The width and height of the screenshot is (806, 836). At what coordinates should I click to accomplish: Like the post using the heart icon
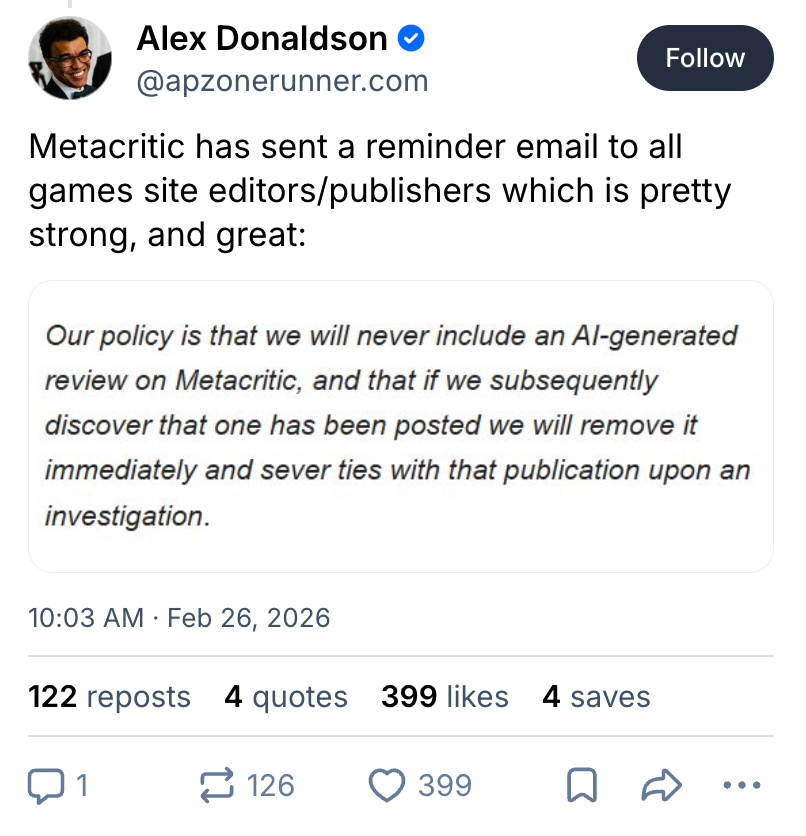(389, 786)
